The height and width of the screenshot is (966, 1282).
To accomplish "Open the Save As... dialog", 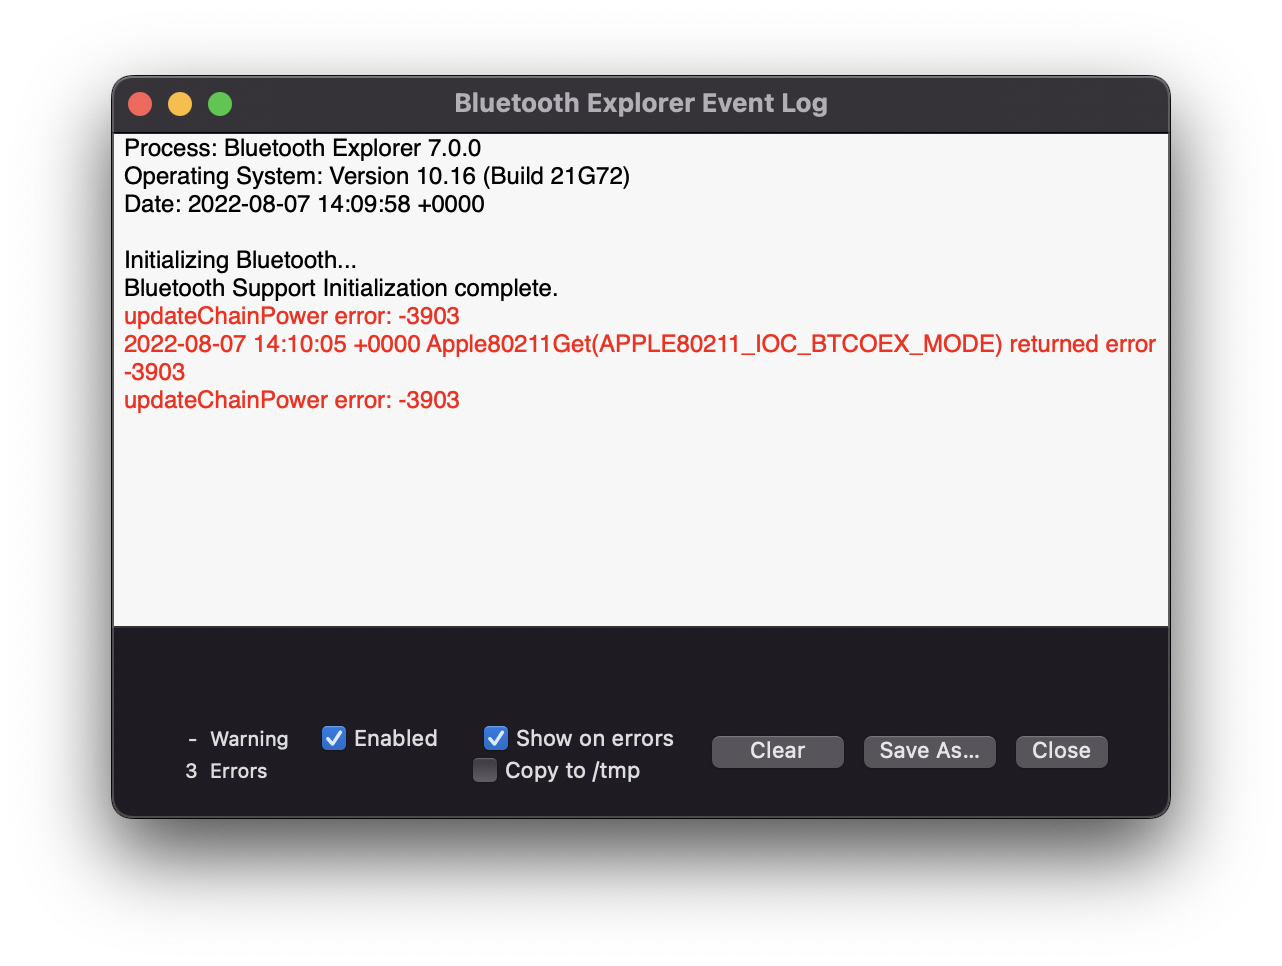I will 929,751.
